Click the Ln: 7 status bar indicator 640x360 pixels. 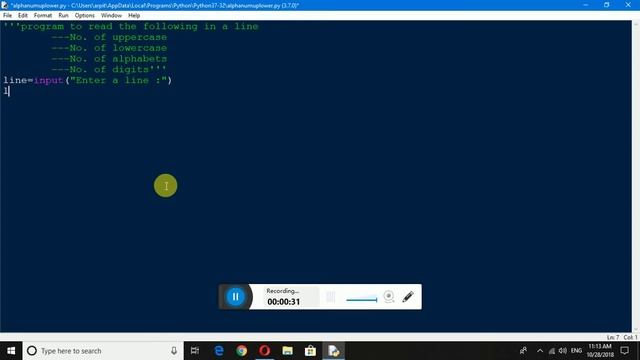coord(613,338)
